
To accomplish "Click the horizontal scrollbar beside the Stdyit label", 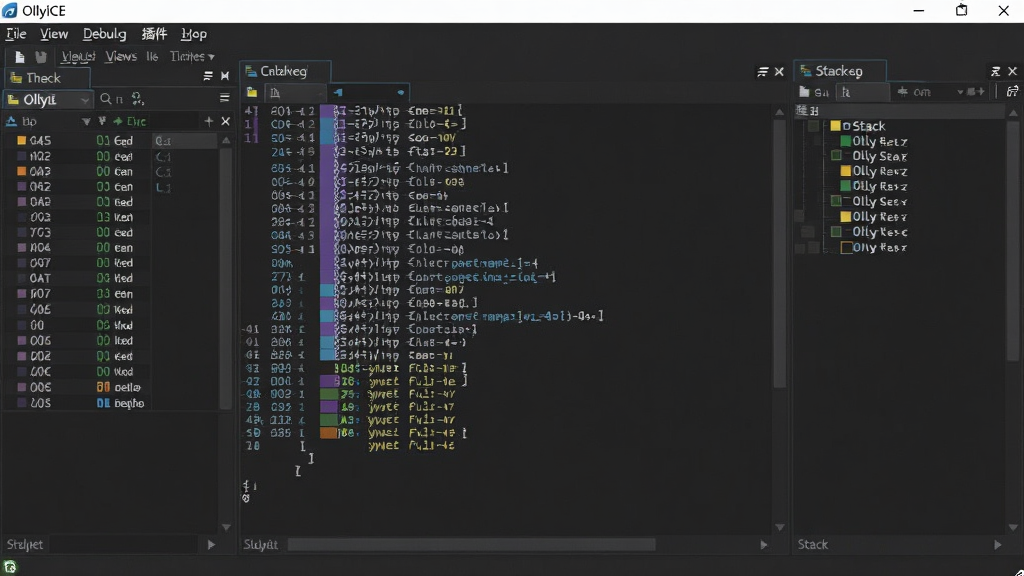I will [x=471, y=545].
